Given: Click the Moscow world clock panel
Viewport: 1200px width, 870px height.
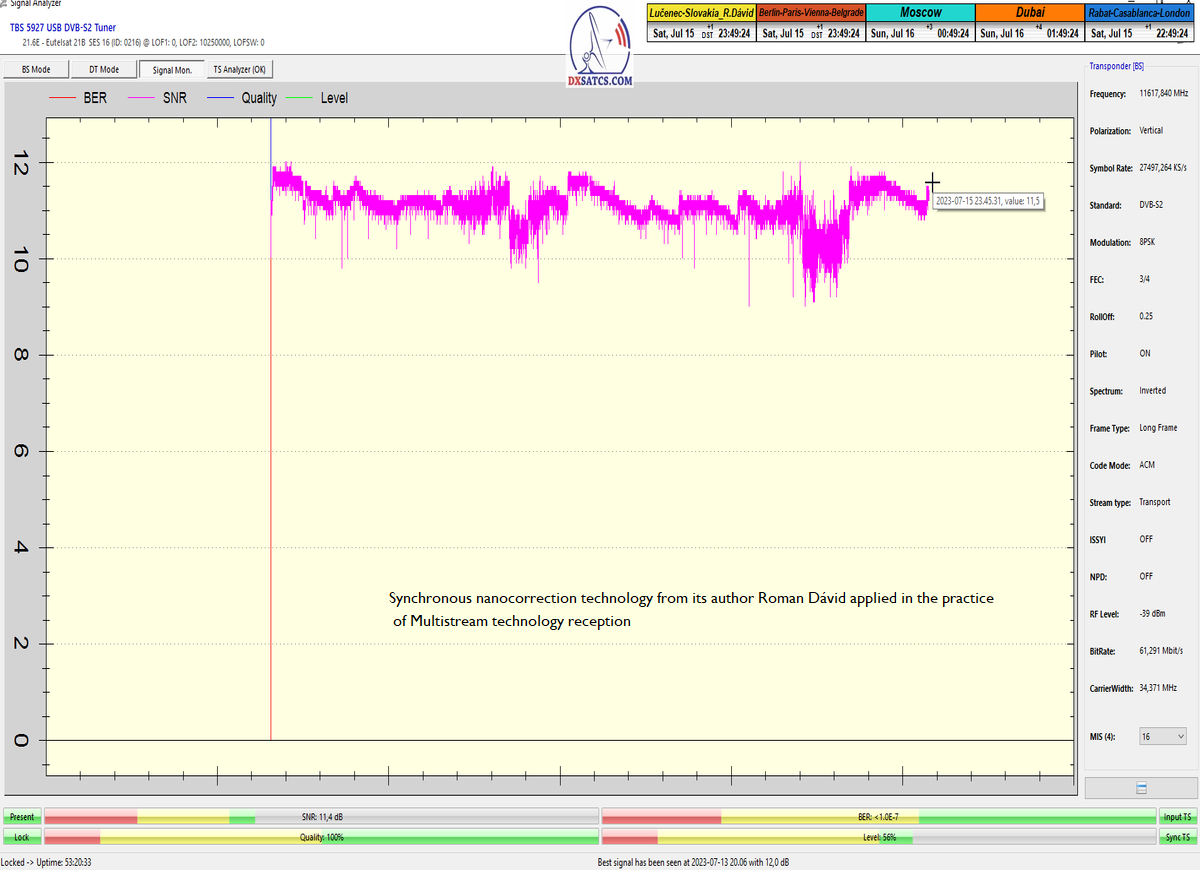Looking at the screenshot, I should [919, 23].
